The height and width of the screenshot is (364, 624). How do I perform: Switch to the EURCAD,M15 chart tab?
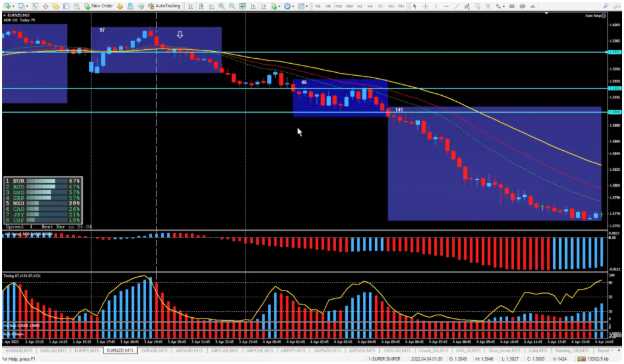53,350
